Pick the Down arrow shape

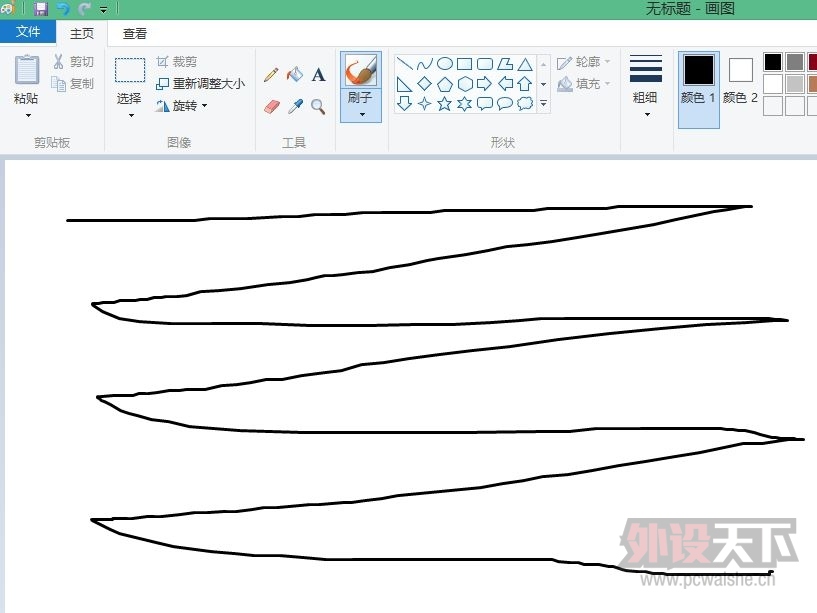click(x=404, y=103)
